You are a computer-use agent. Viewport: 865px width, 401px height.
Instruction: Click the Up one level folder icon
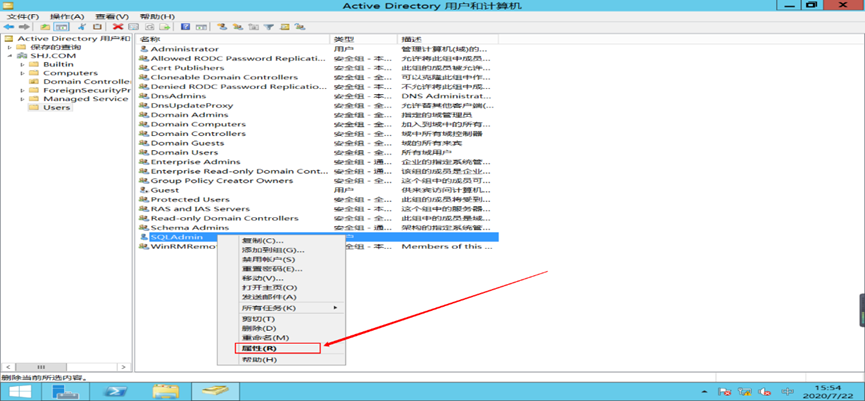coord(45,26)
